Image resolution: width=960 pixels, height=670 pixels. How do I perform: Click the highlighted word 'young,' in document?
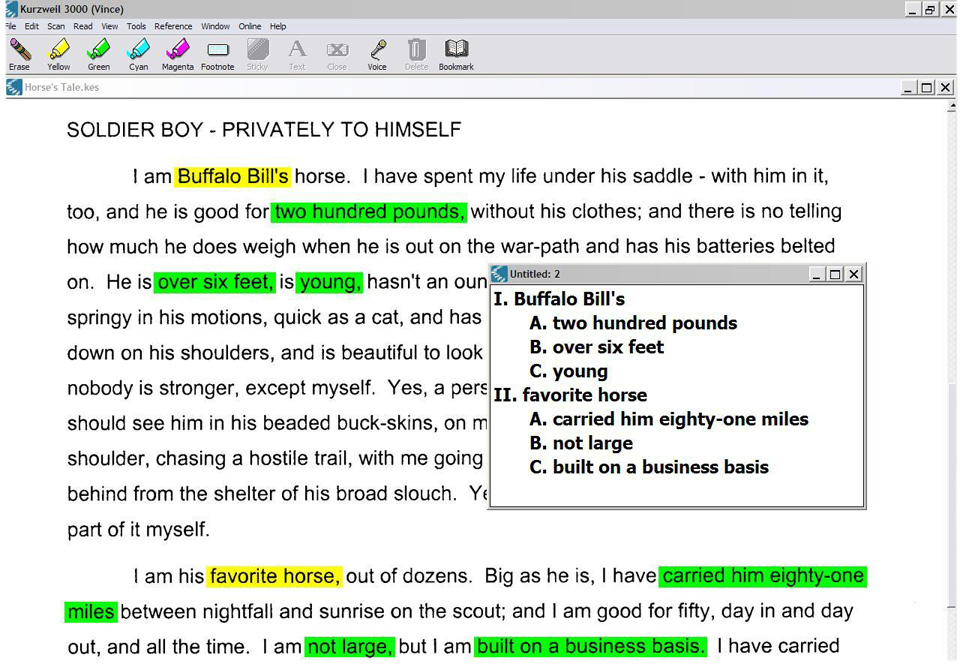329,282
